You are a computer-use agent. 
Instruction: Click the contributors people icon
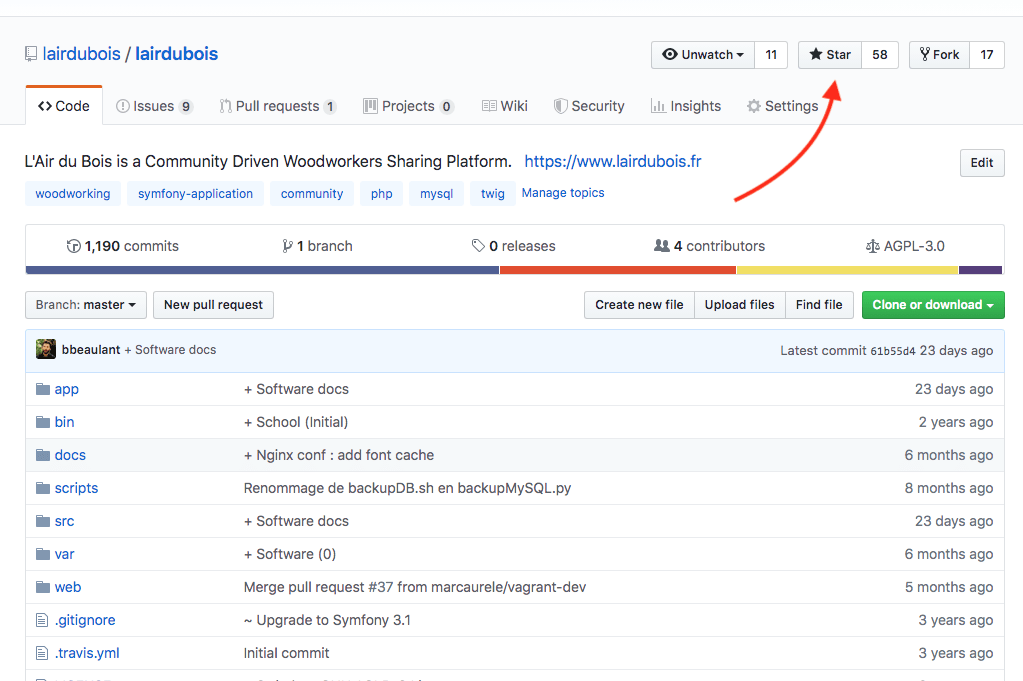point(662,246)
